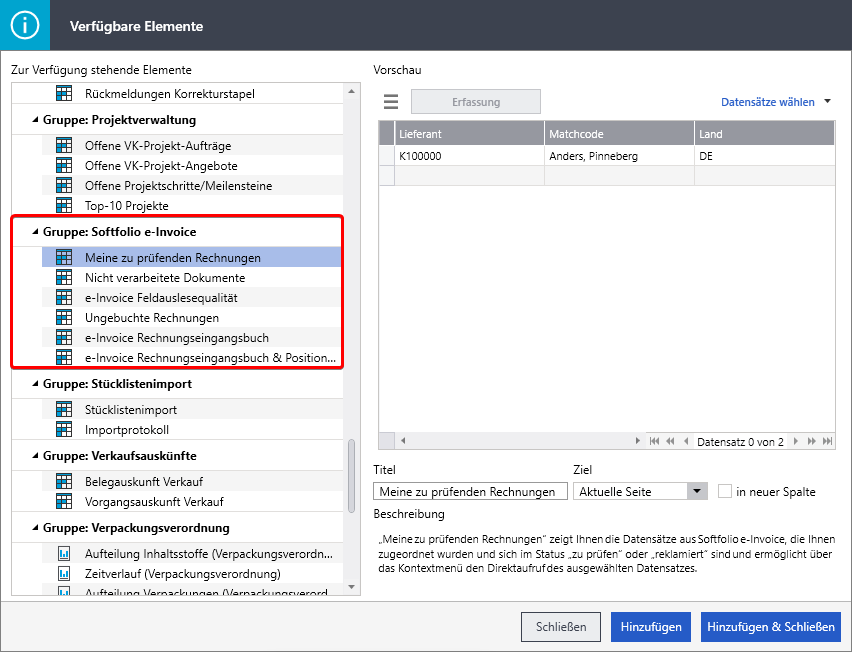Viewport: 852px width, 652px height.
Task: Click table icon beside Ungebuchte Rechnungen
Action: point(64,318)
